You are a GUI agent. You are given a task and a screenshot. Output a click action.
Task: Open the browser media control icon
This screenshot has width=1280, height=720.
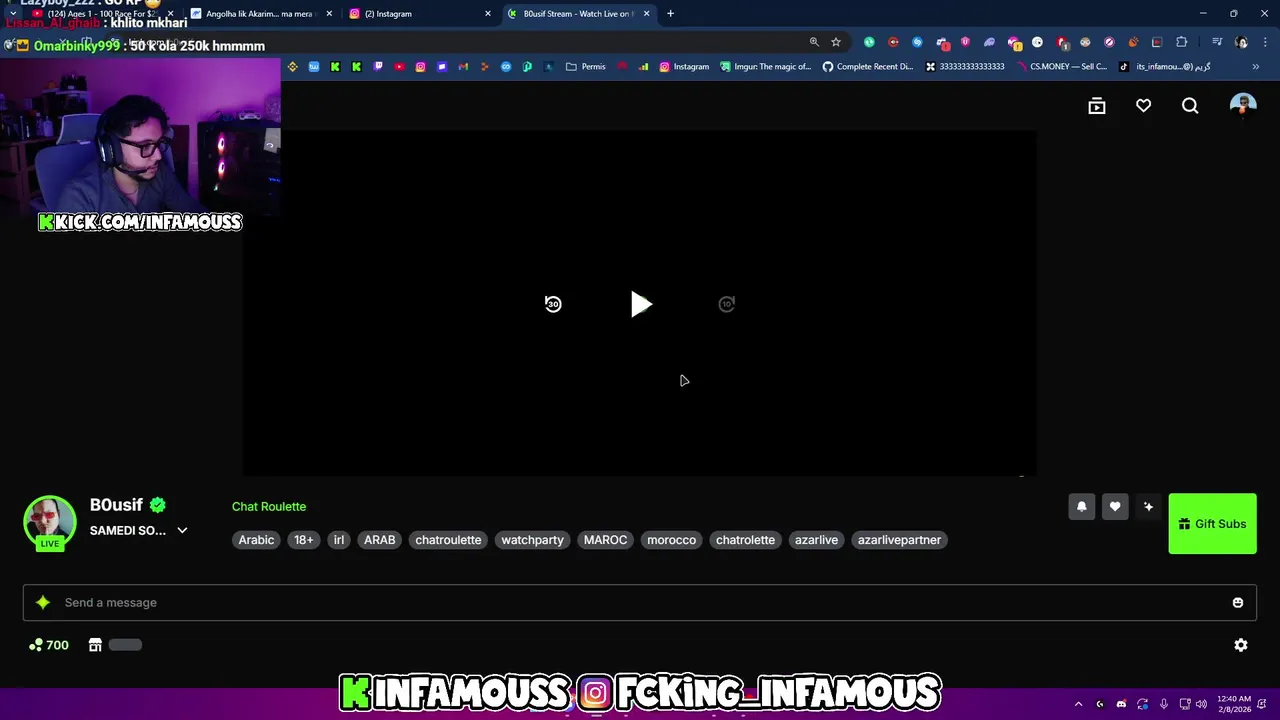(x=1217, y=42)
